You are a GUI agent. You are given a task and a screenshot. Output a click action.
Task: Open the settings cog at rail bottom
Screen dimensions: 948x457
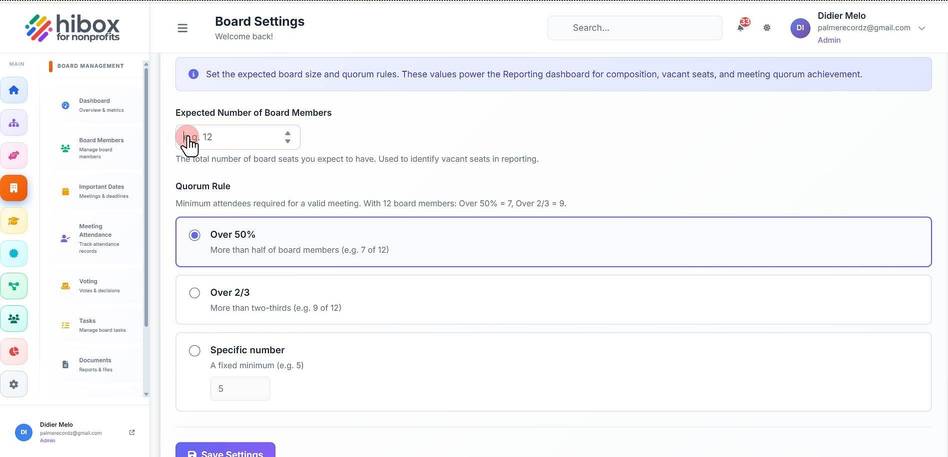[14, 384]
